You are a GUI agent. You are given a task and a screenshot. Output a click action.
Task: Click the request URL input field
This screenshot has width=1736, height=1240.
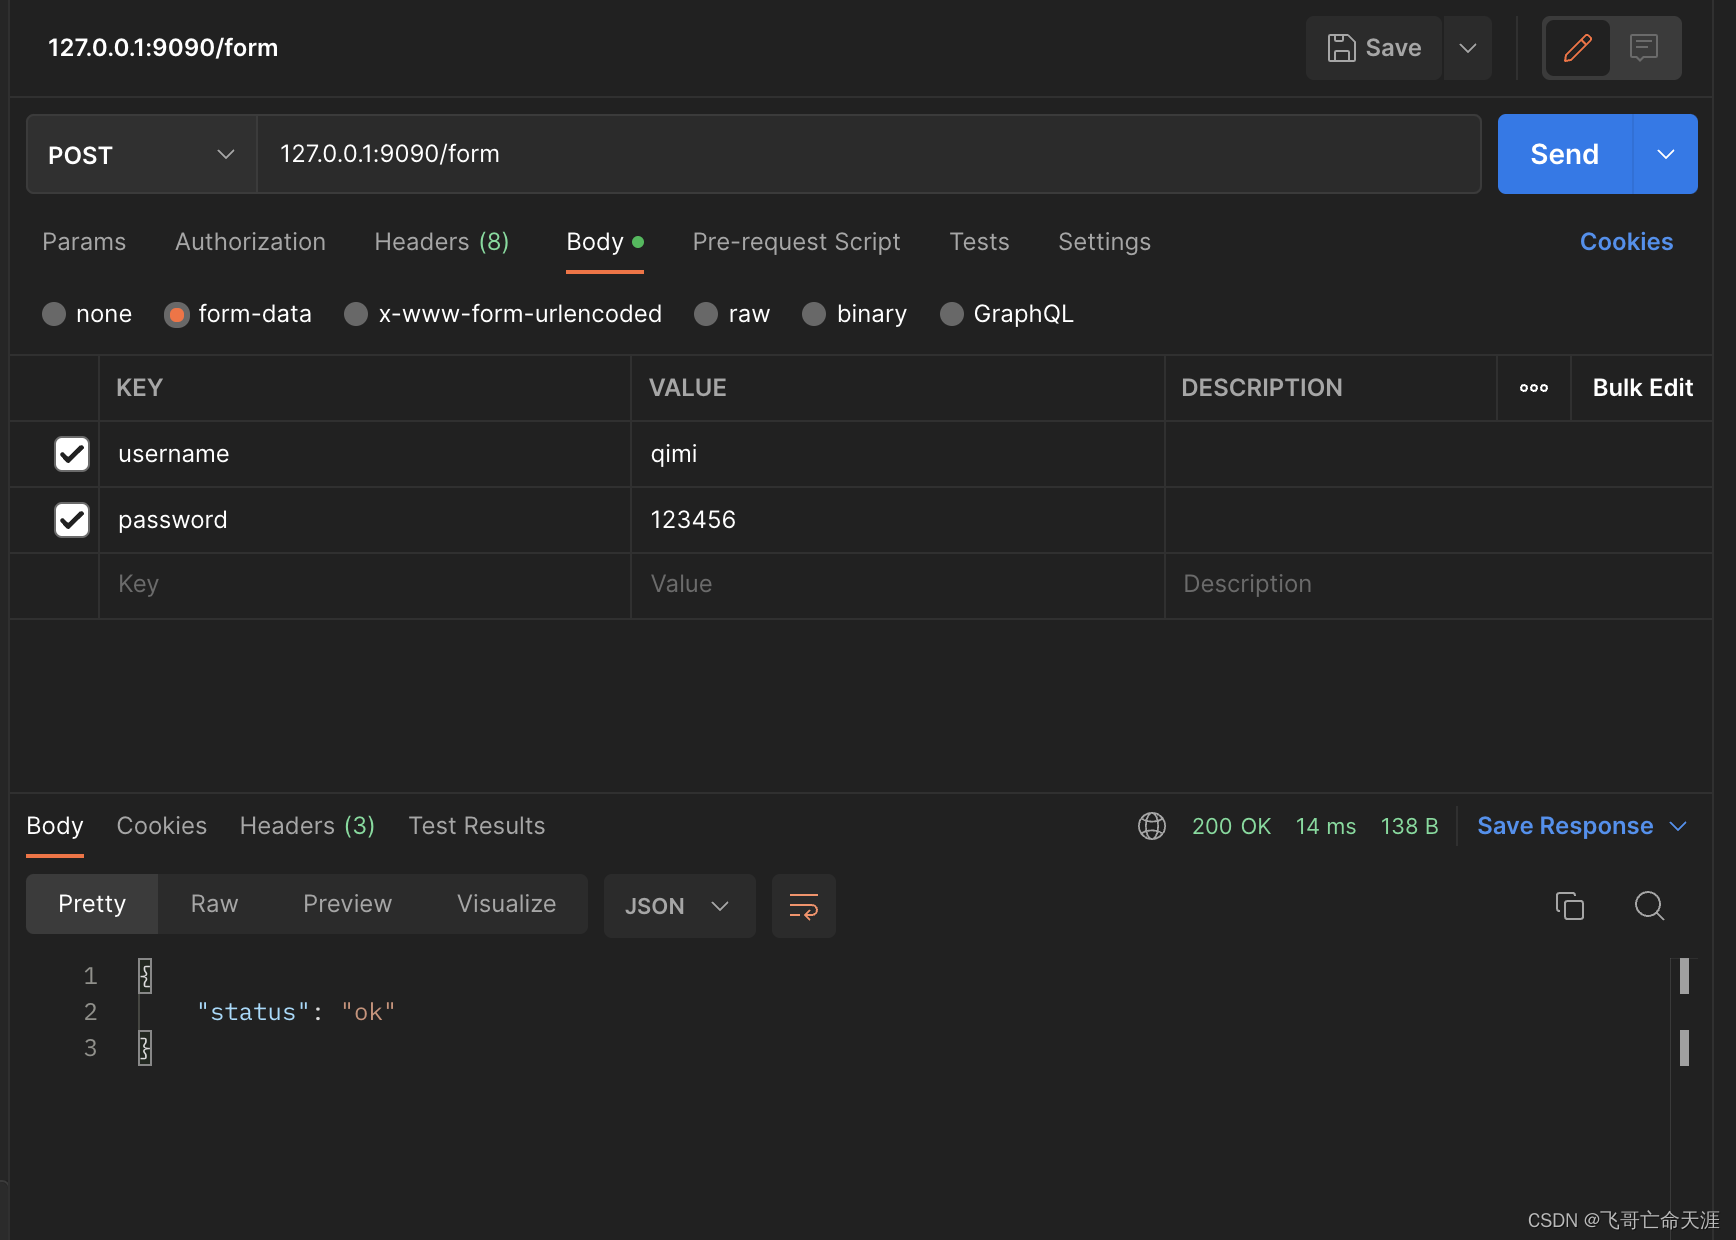pyautogui.click(x=868, y=154)
